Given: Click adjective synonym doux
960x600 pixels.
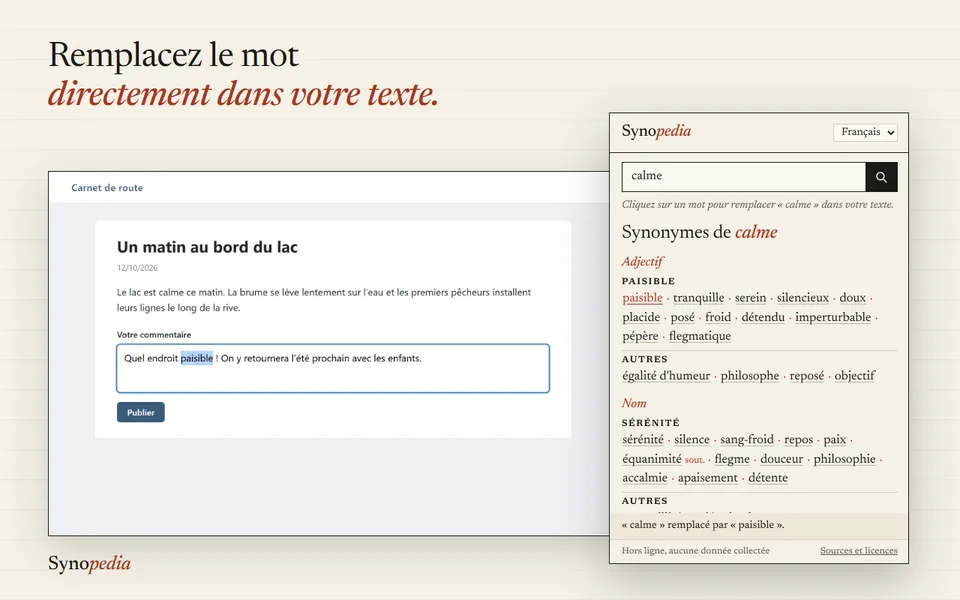Looking at the screenshot, I should (852, 298).
